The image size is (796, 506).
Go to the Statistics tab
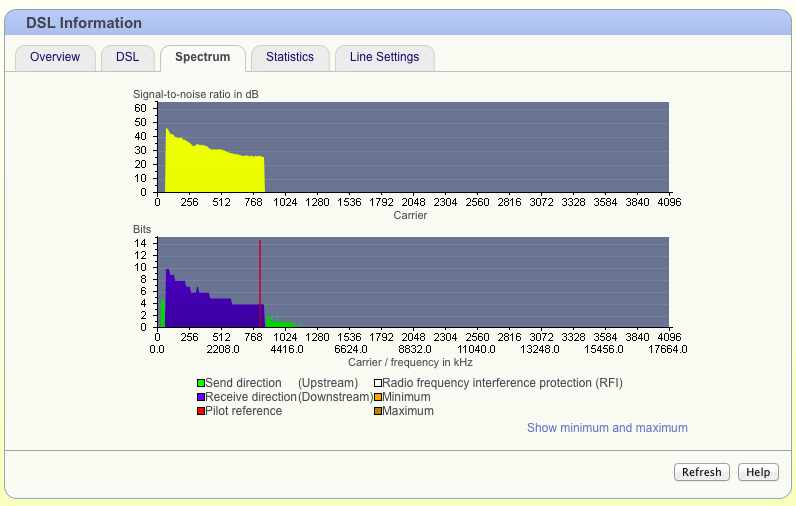(289, 58)
